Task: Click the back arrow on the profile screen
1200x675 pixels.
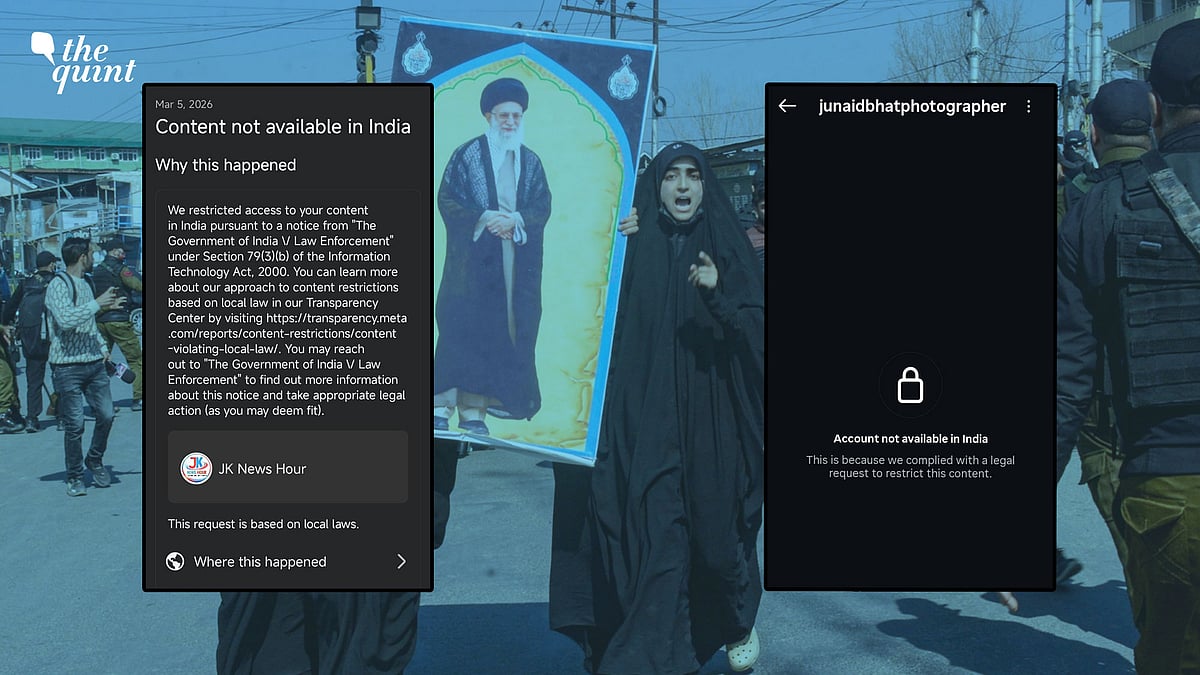Action: click(x=787, y=105)
